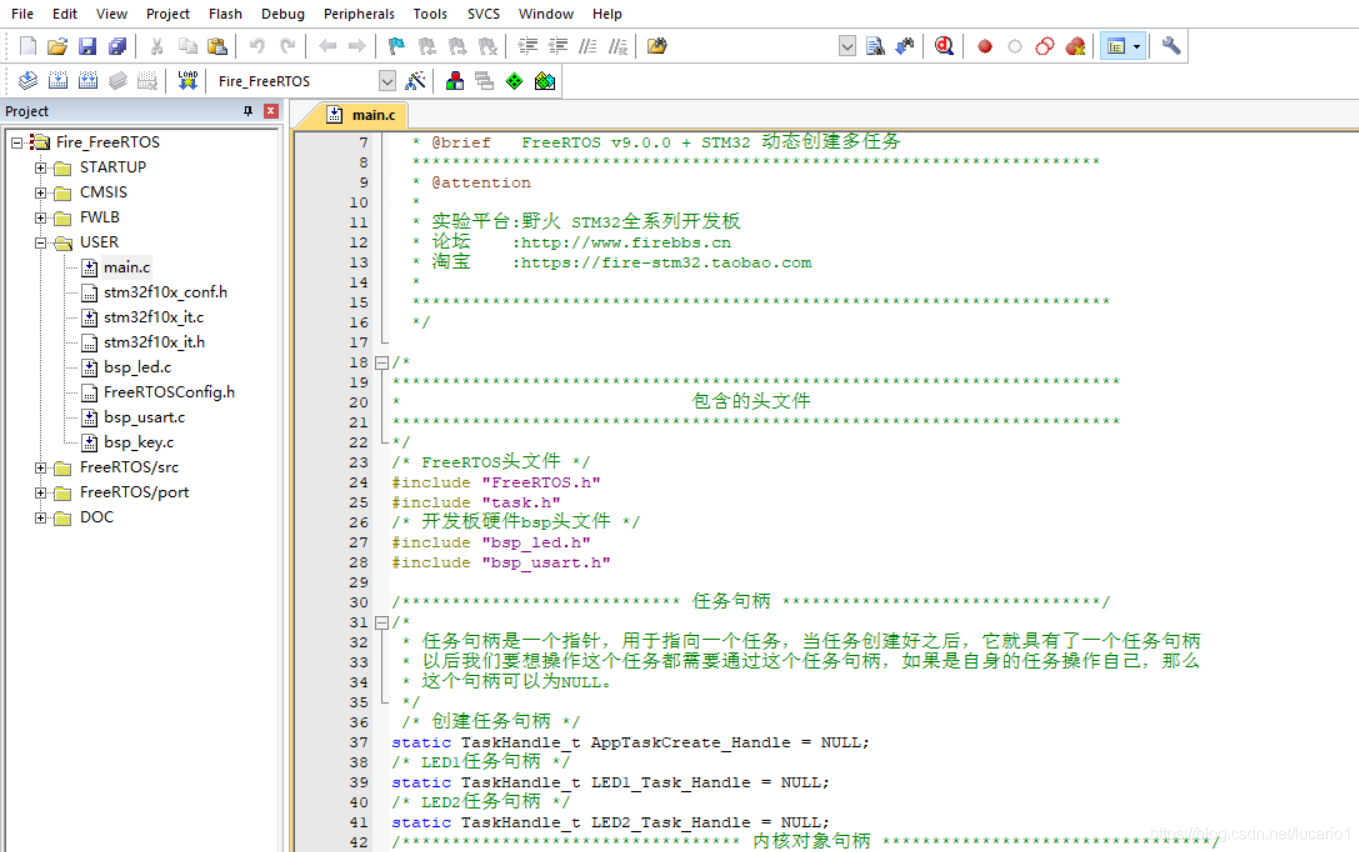Image resolution: width=1359 pixels, height=852 pixels.
Task: Click the Save All icon
Action: click(117, 46)
